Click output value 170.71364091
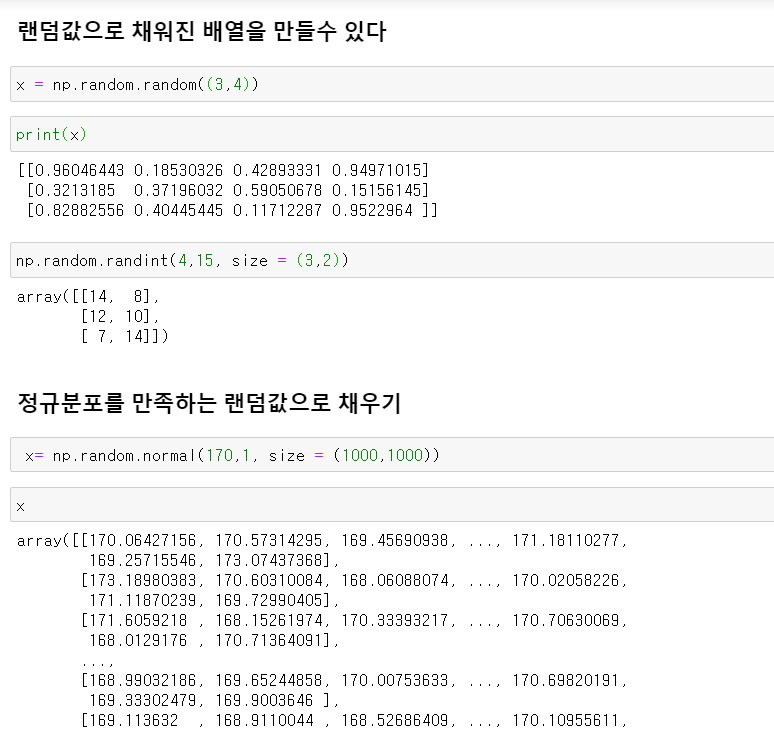 [269, 641]
